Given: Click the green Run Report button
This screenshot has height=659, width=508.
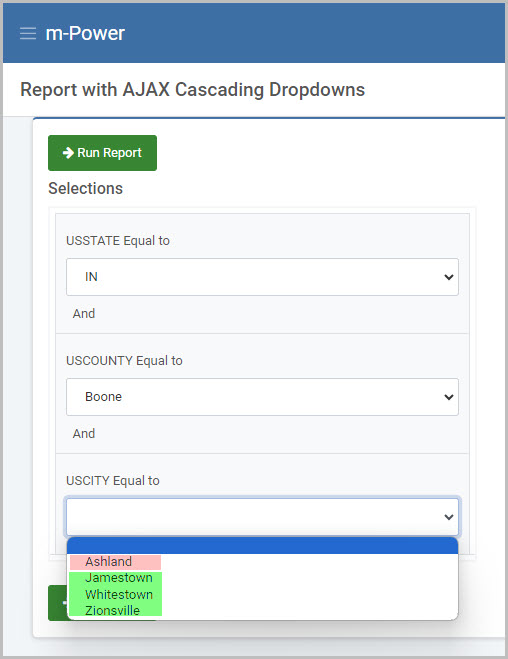Looking at the screenshot, I should pos(102,153).
